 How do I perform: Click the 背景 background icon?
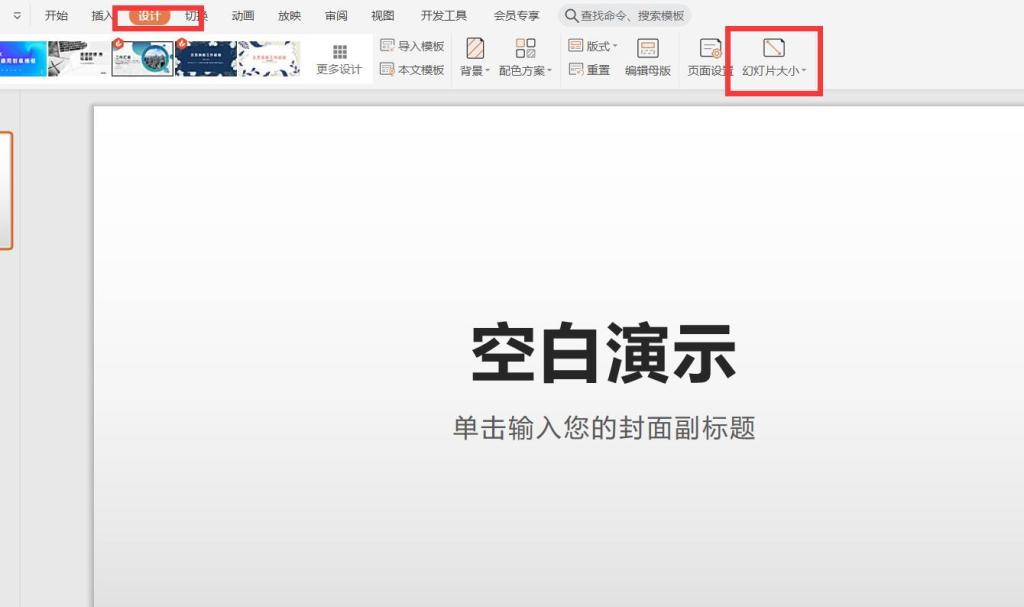[x=475, y=49]
